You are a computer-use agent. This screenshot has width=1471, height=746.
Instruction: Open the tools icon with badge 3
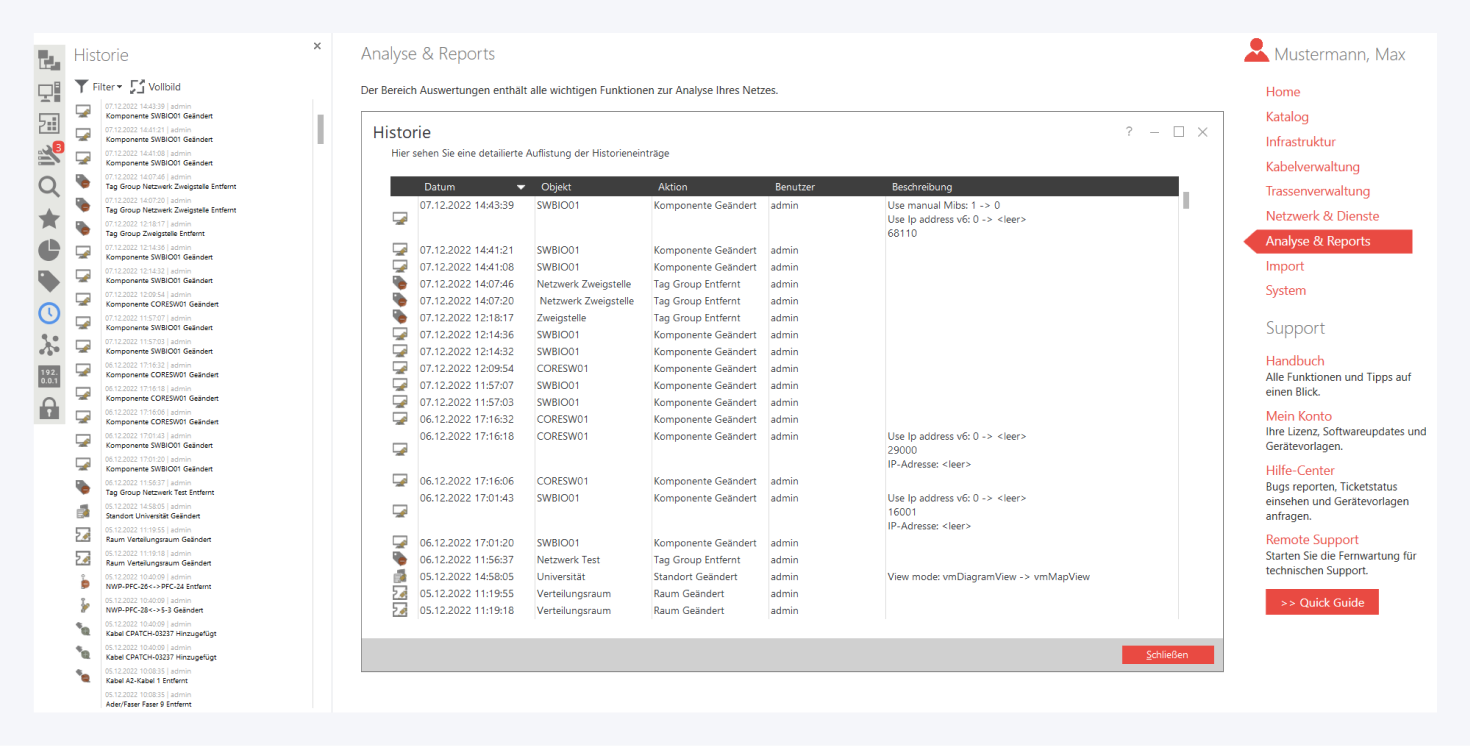pos(49,155)
